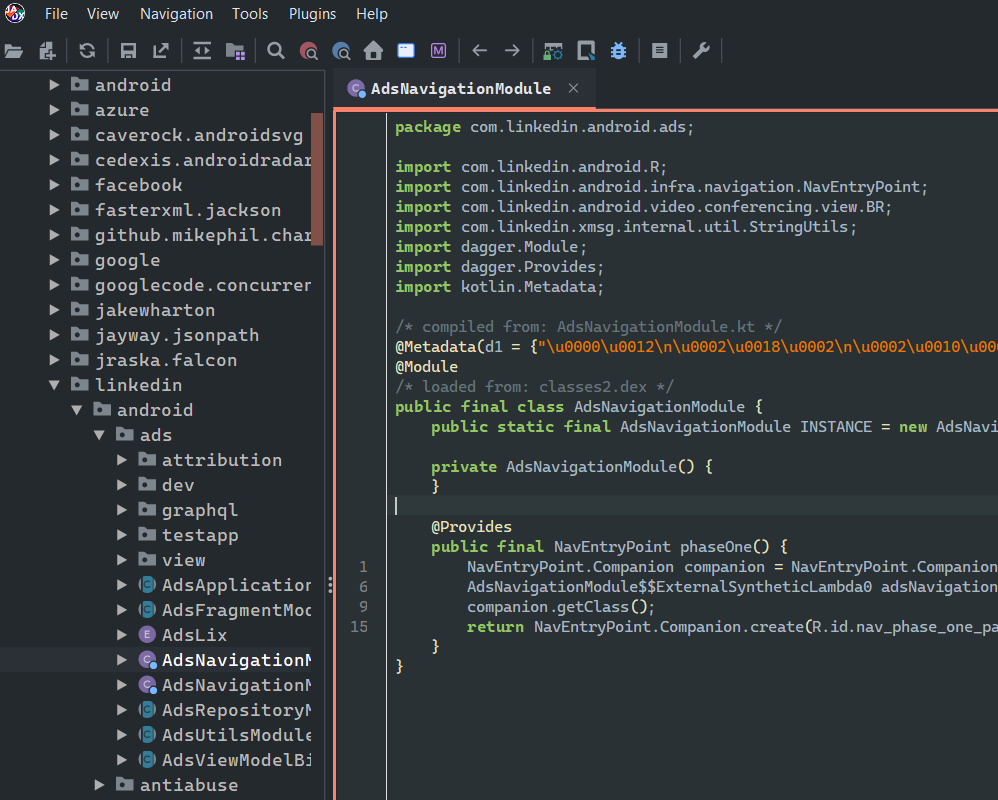Navigate back with the left arrow

click(480, 50)
